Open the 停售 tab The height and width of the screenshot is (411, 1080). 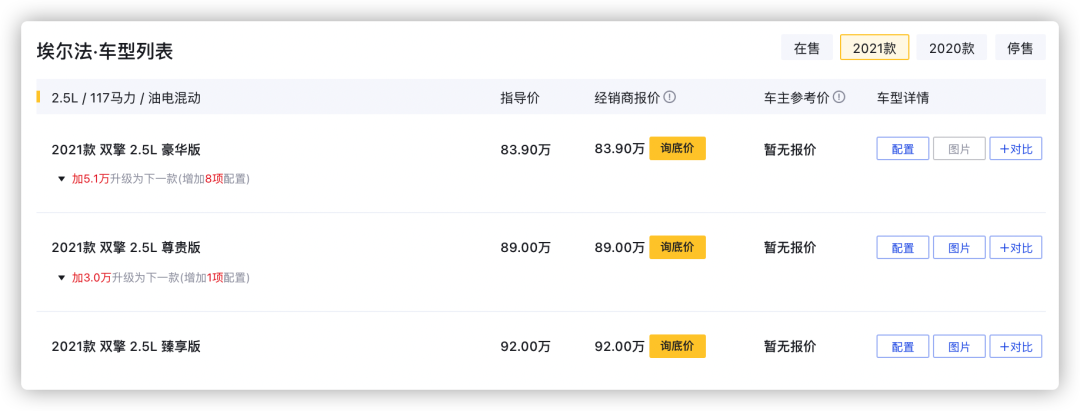[1020, 48]
